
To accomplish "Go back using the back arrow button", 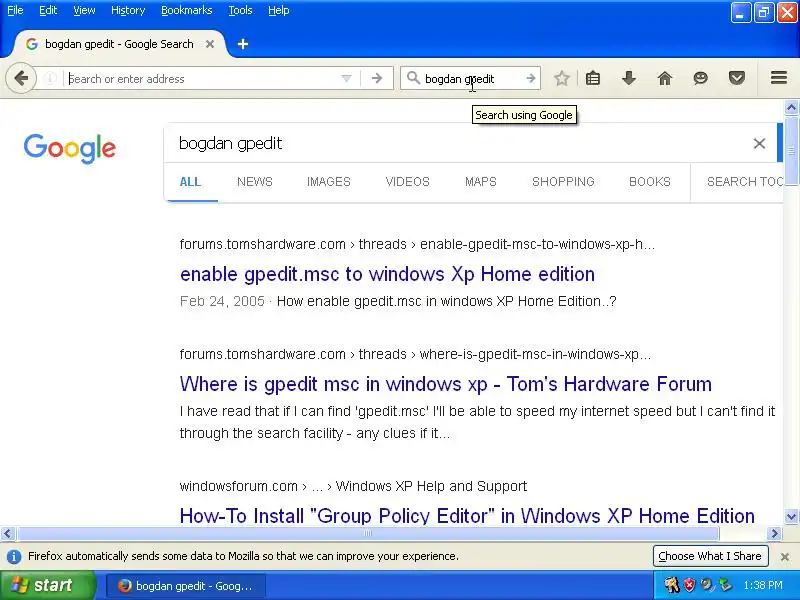I will tap(21, 79).
